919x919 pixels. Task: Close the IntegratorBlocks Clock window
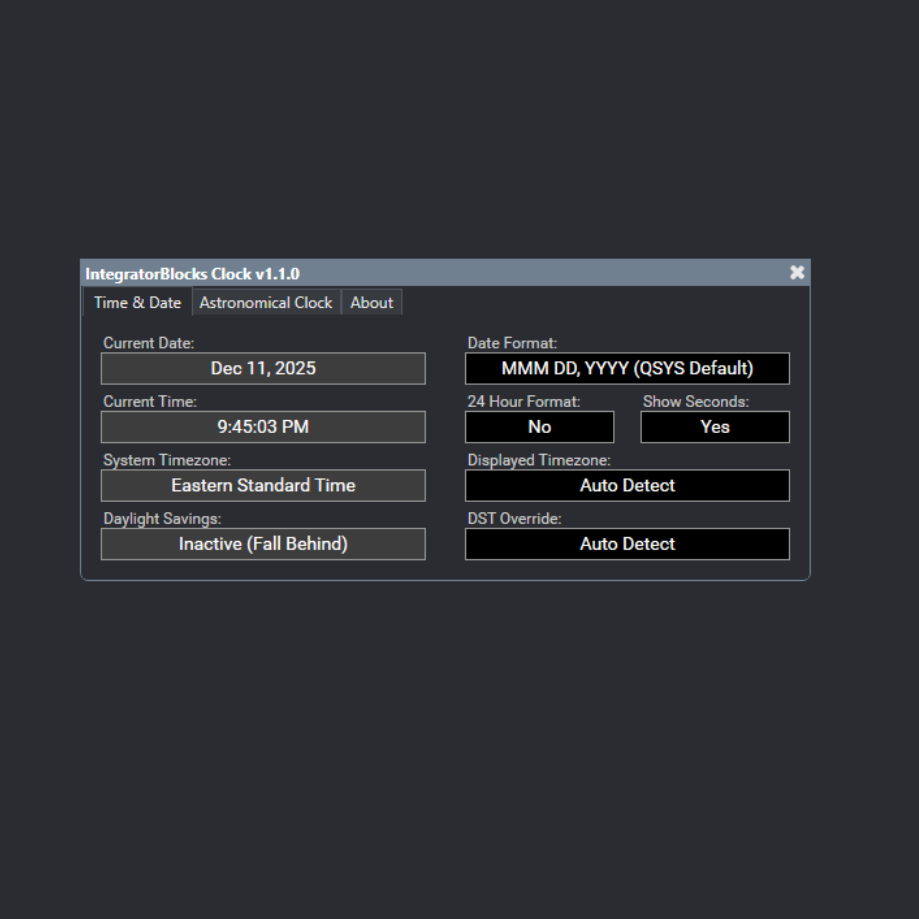(x=797, y=272)
